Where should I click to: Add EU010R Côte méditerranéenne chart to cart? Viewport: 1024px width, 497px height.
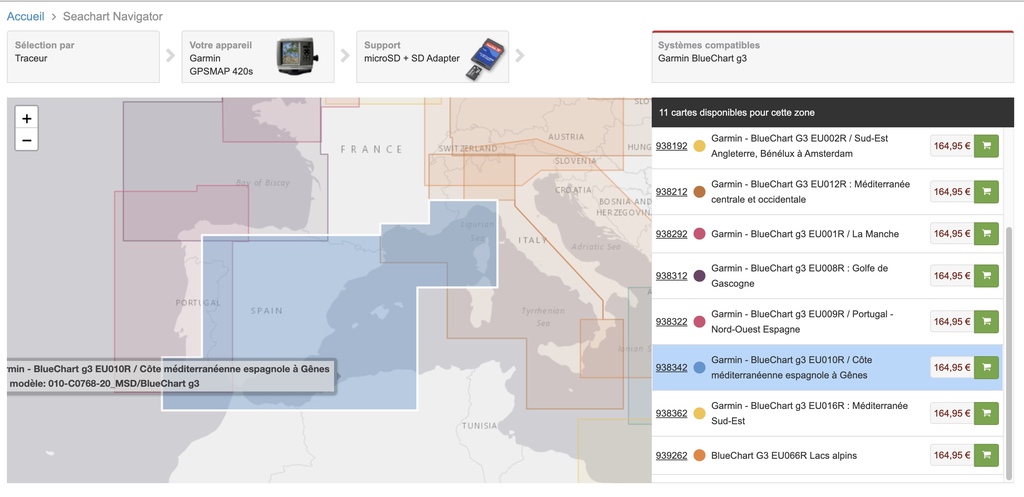(x=986, y=367)
